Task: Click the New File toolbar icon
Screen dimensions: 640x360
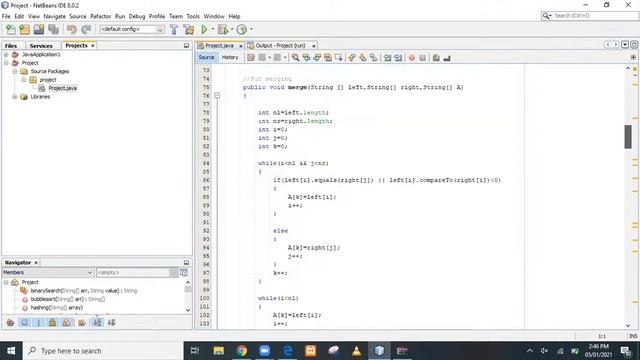Action: click(11, 29)
